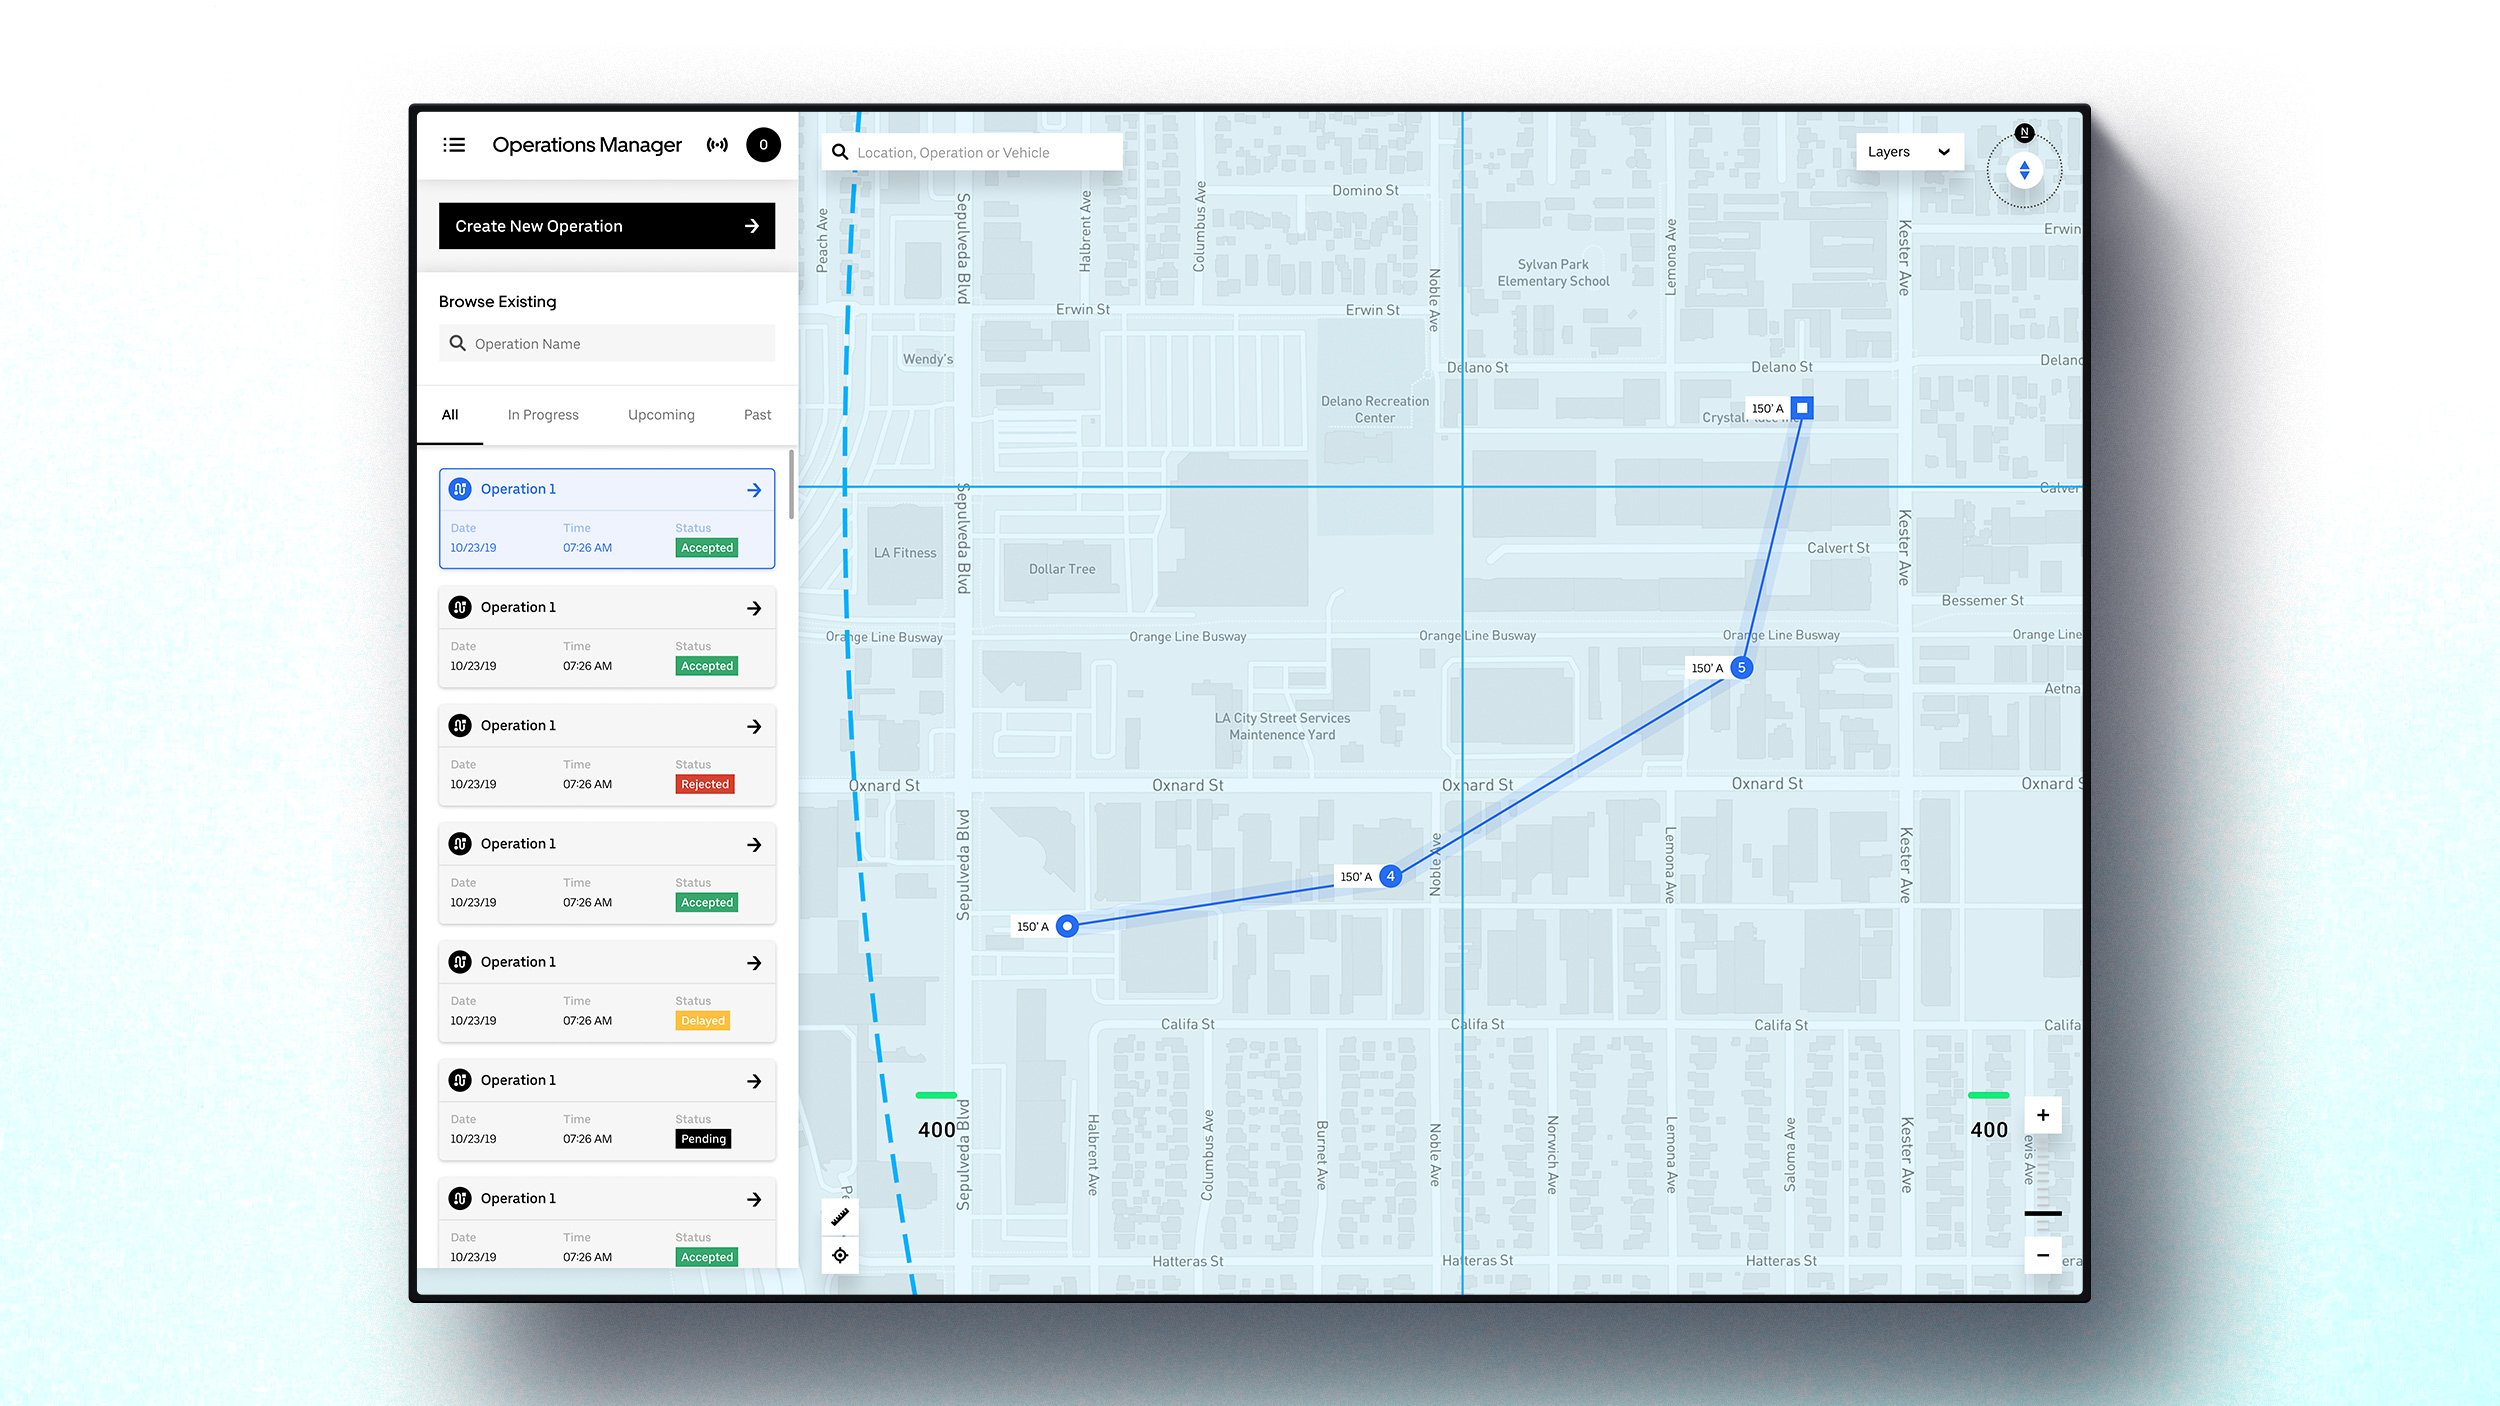The height and width of the screenshot is (1406, 2500).
Task: Click the broadcast signal icon
Action: coord(717,145)
